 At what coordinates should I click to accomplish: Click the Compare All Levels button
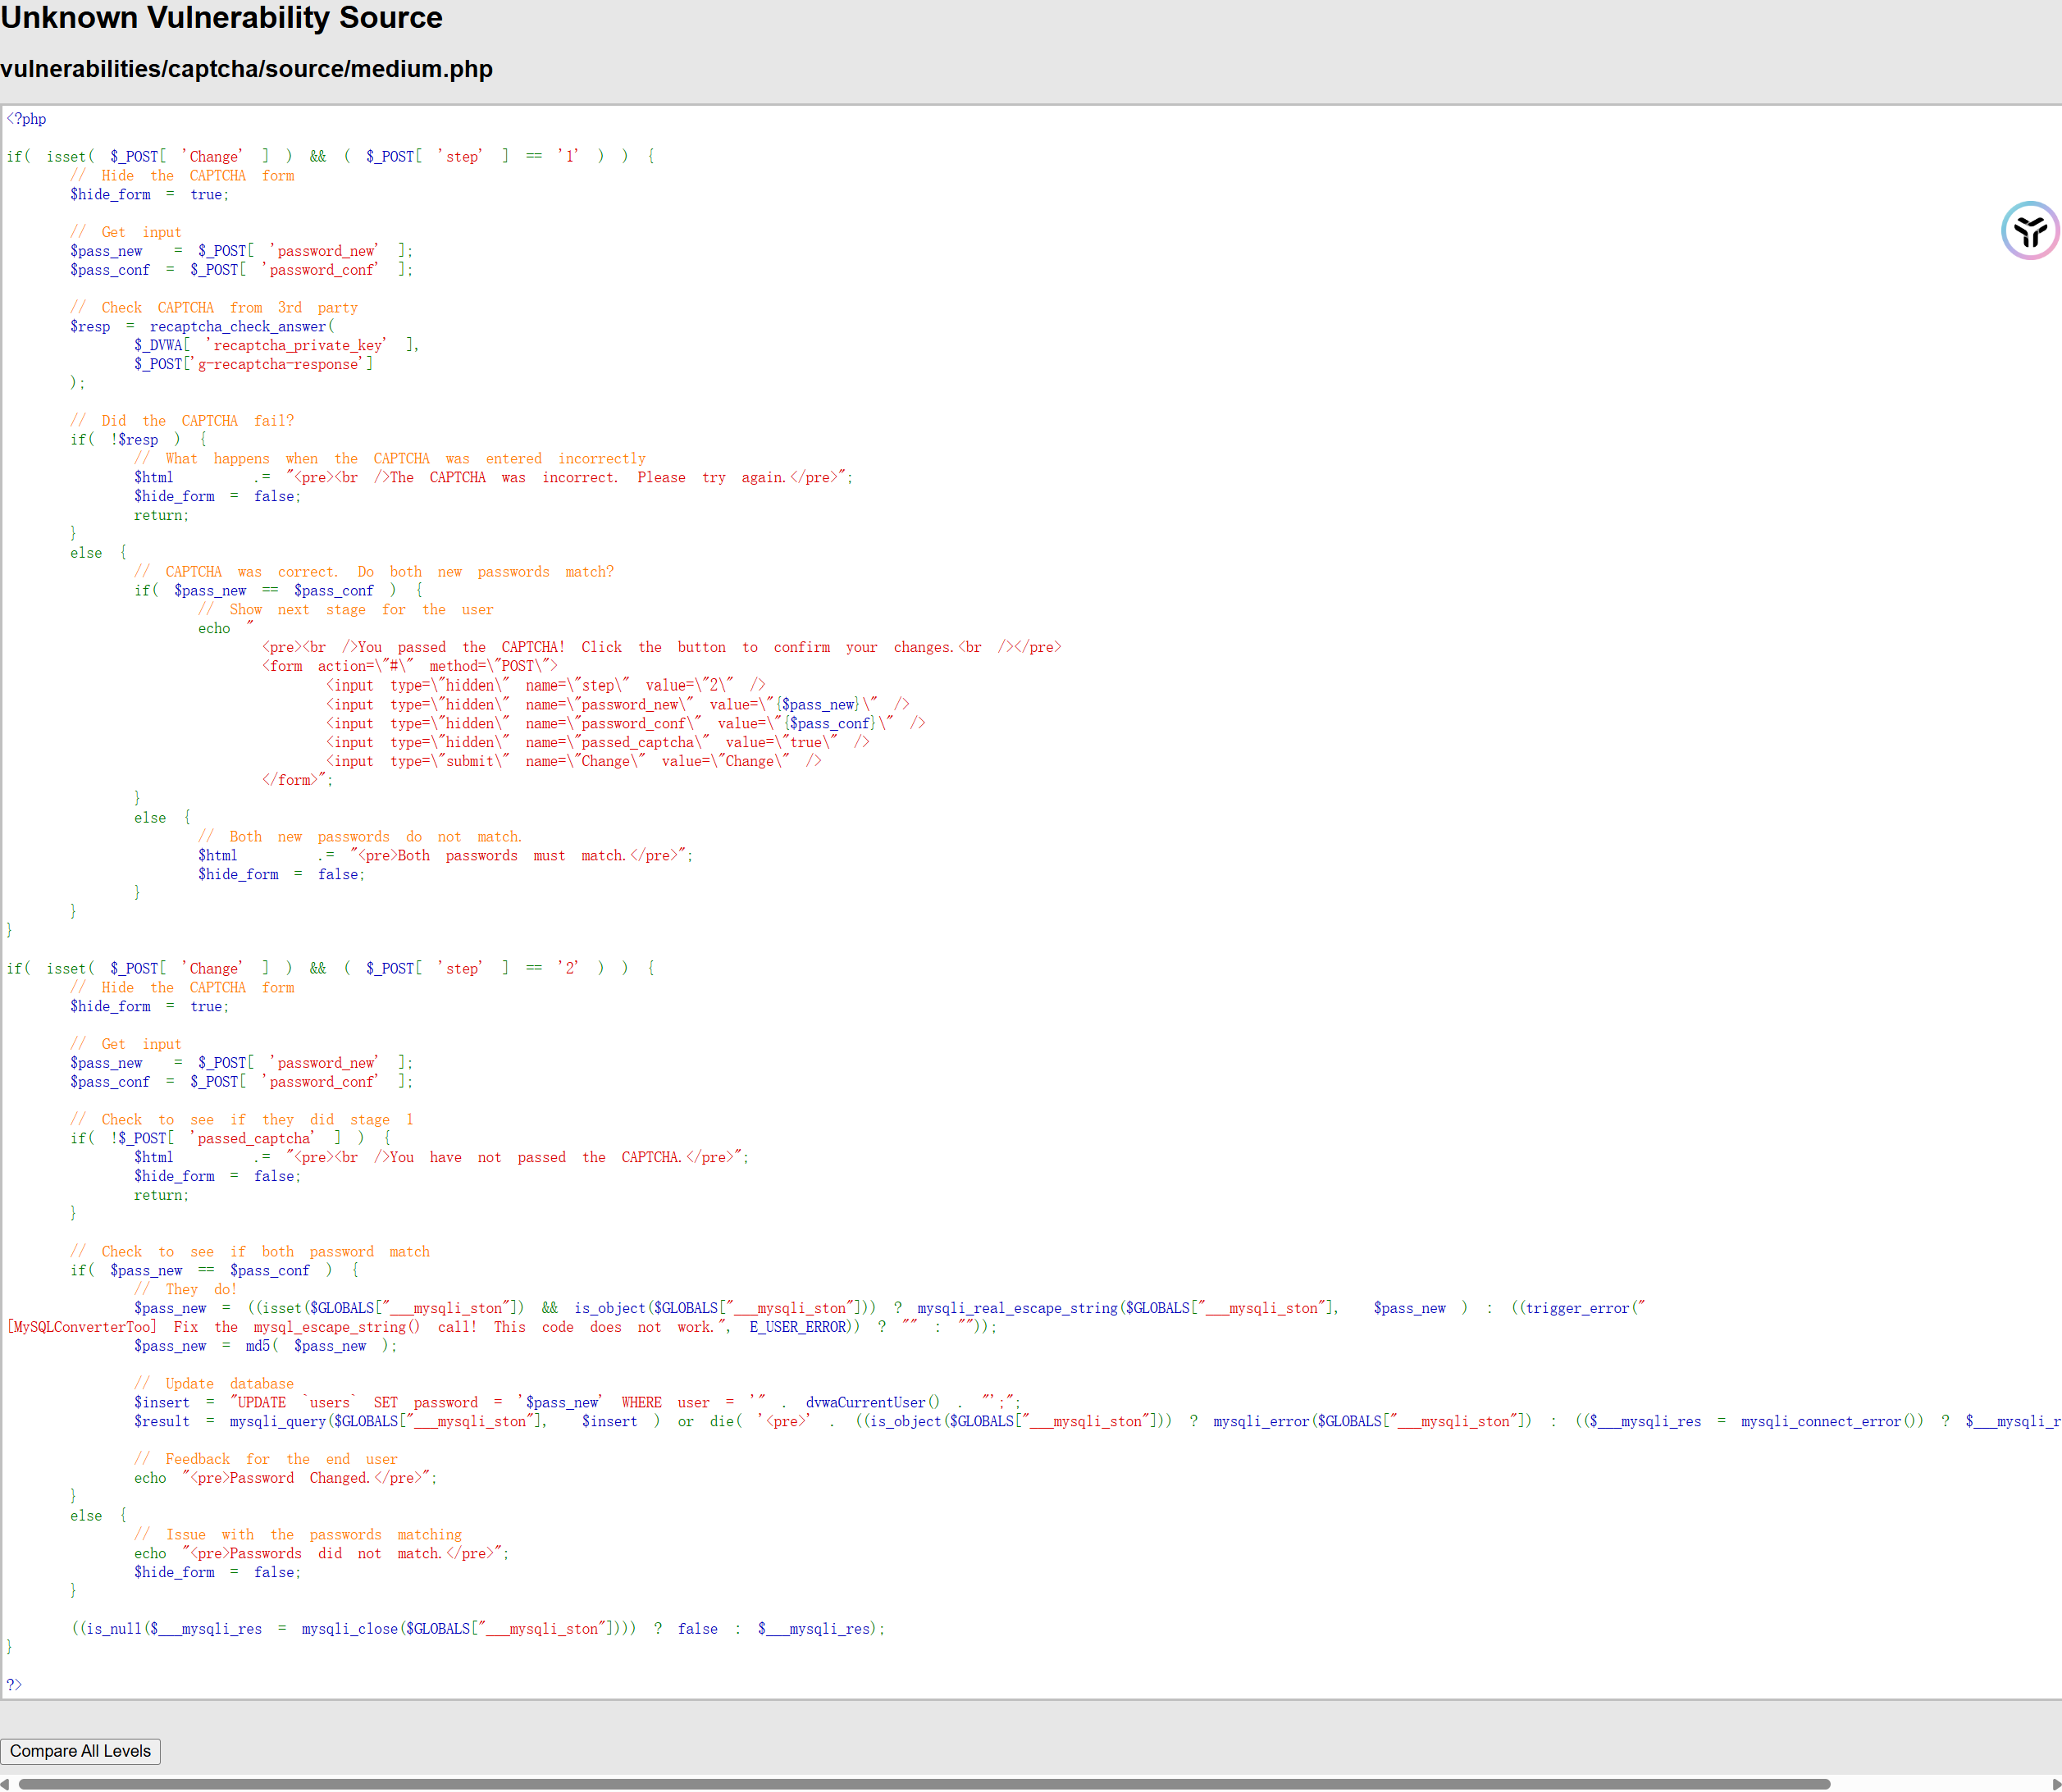(80, 1751)
